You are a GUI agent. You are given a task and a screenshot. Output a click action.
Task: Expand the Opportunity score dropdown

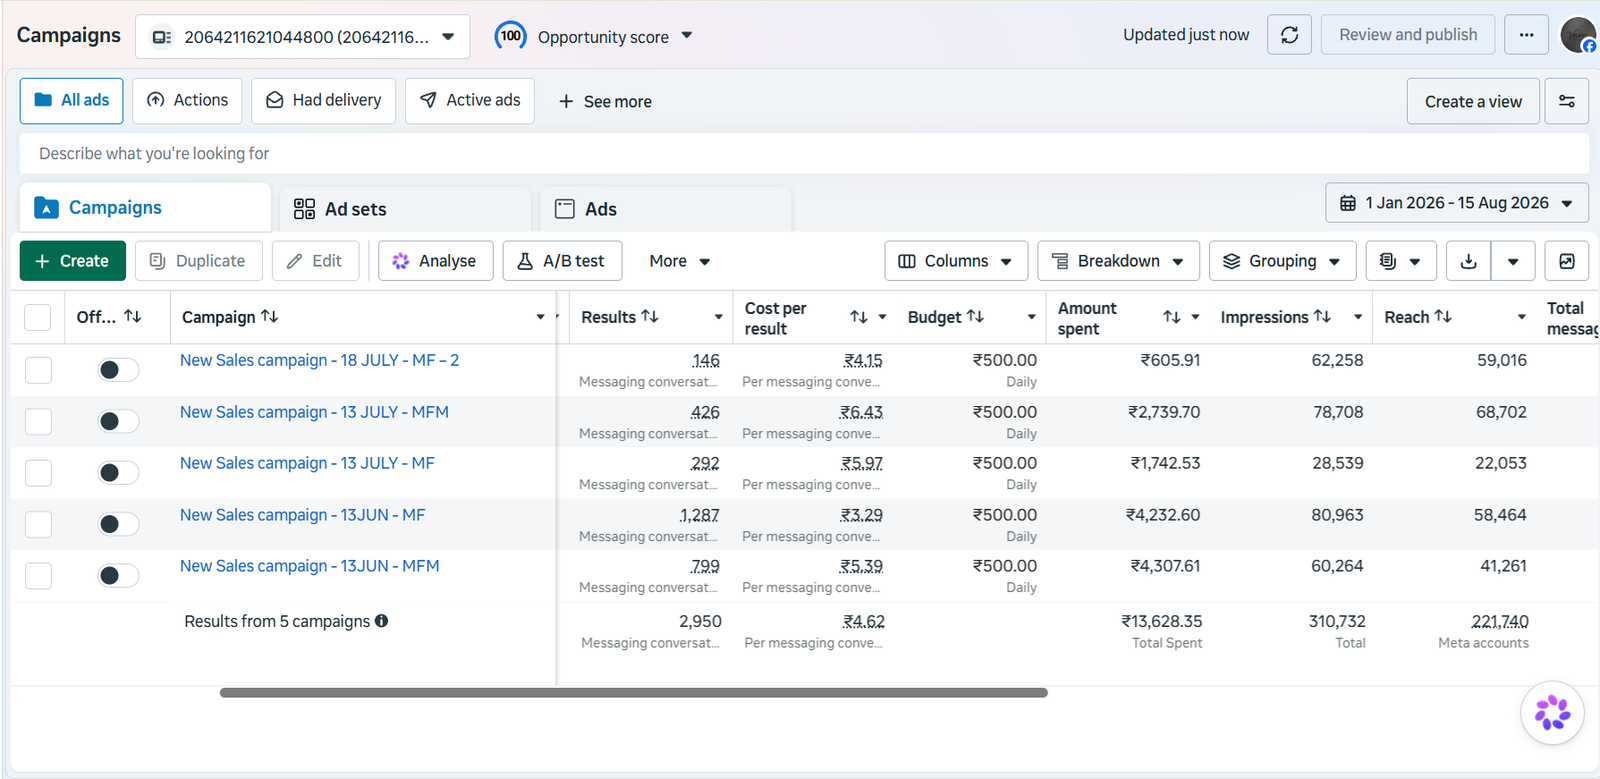point(687,36)
